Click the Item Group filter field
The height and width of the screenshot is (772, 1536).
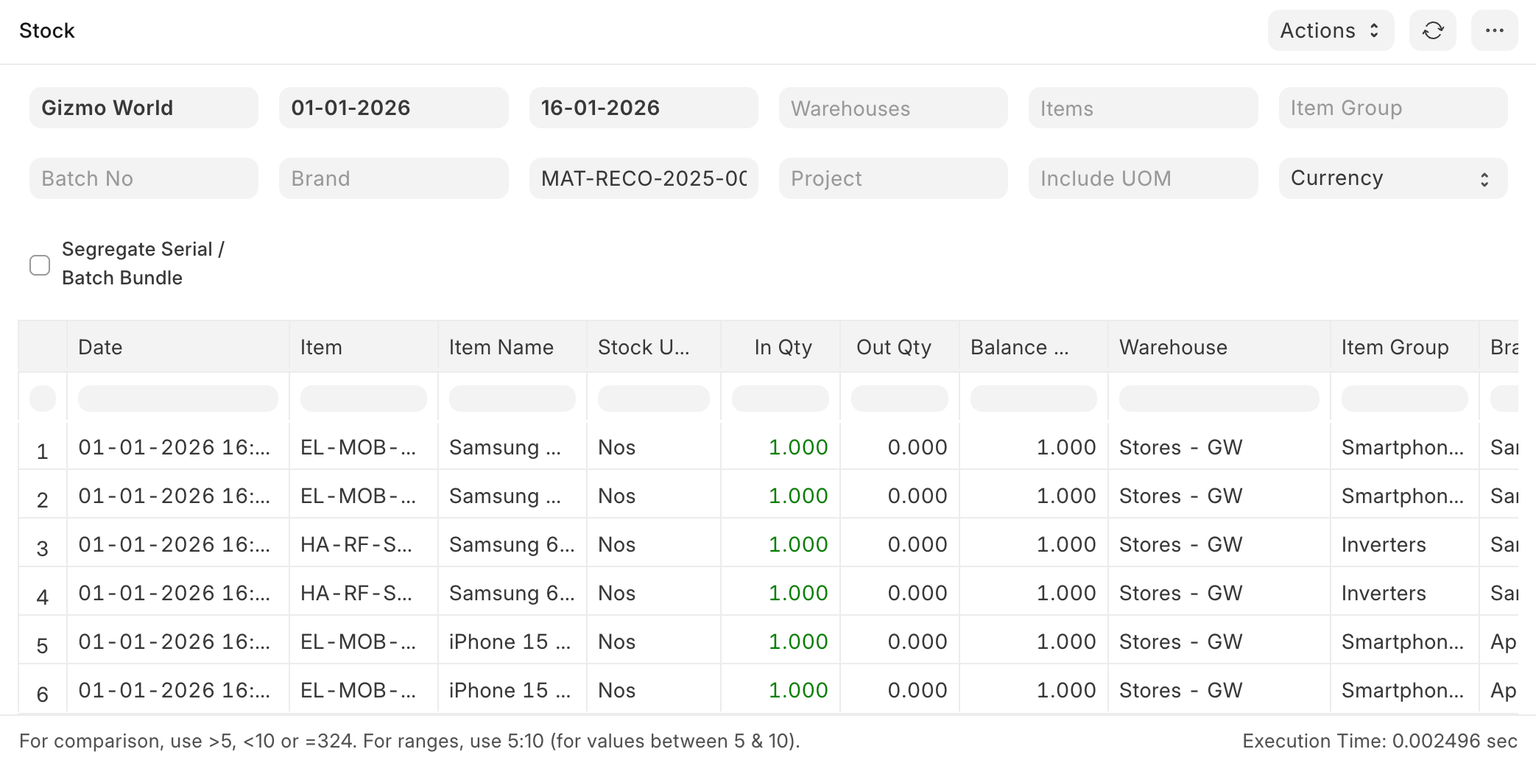1392,108
